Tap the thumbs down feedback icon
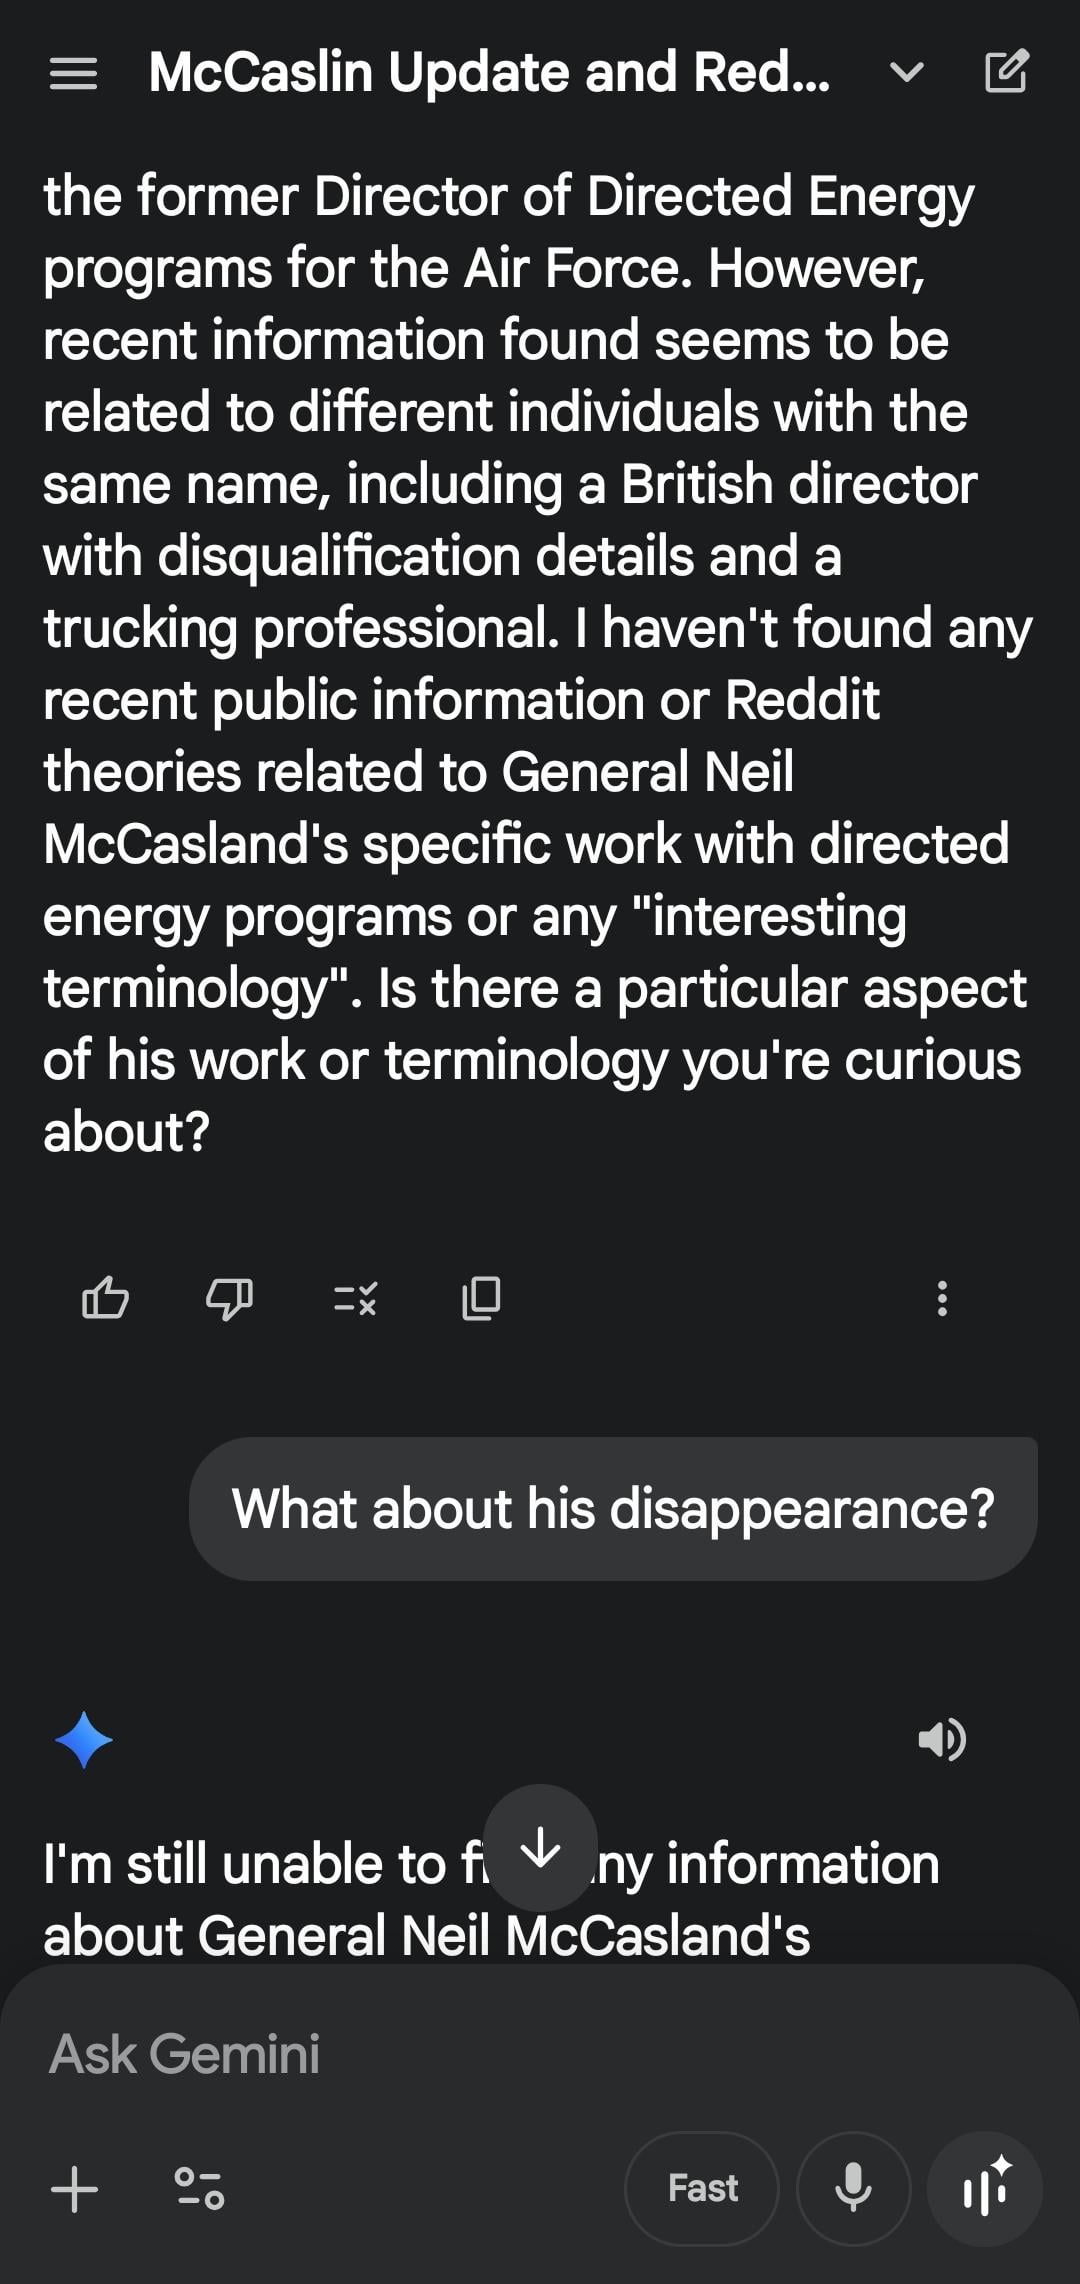 click(x=229, y=1298)
